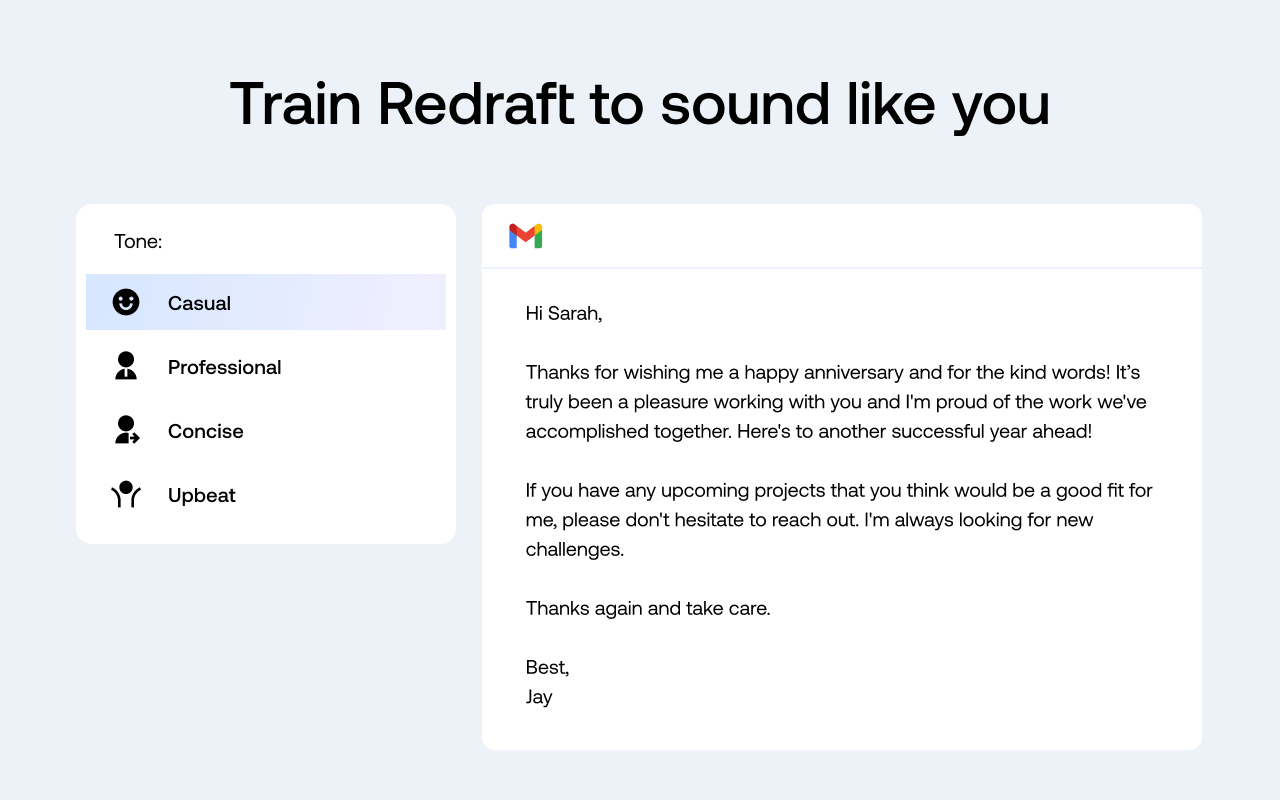
Task: Select the Professional person silhouette icon
Action: [126, 366]
